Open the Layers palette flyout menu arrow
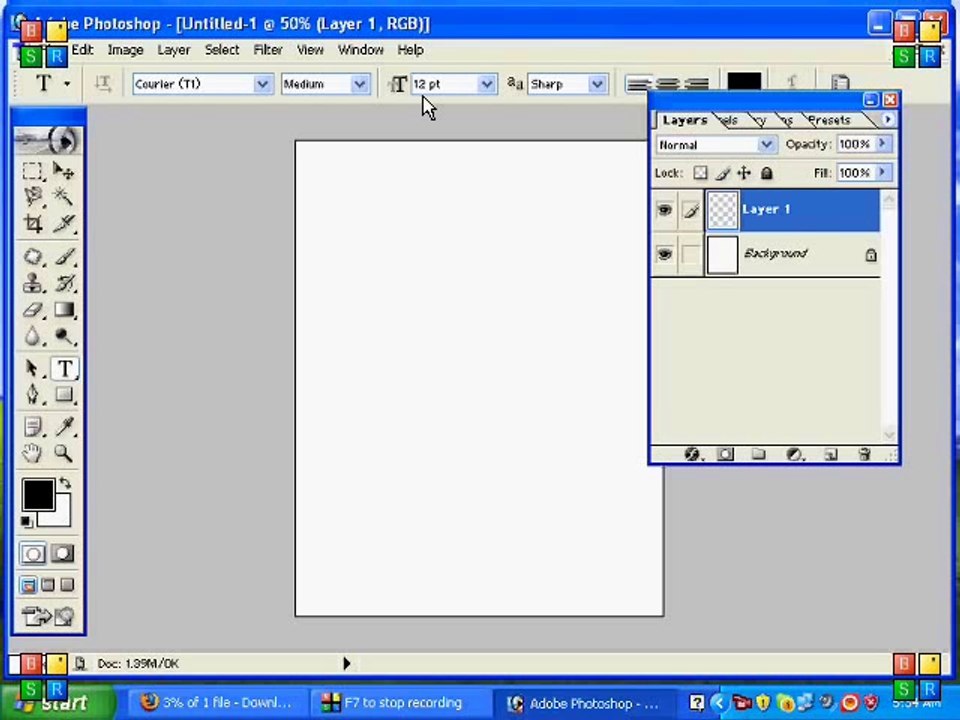The height and width of the screenshot is (720, 960). 888,119
